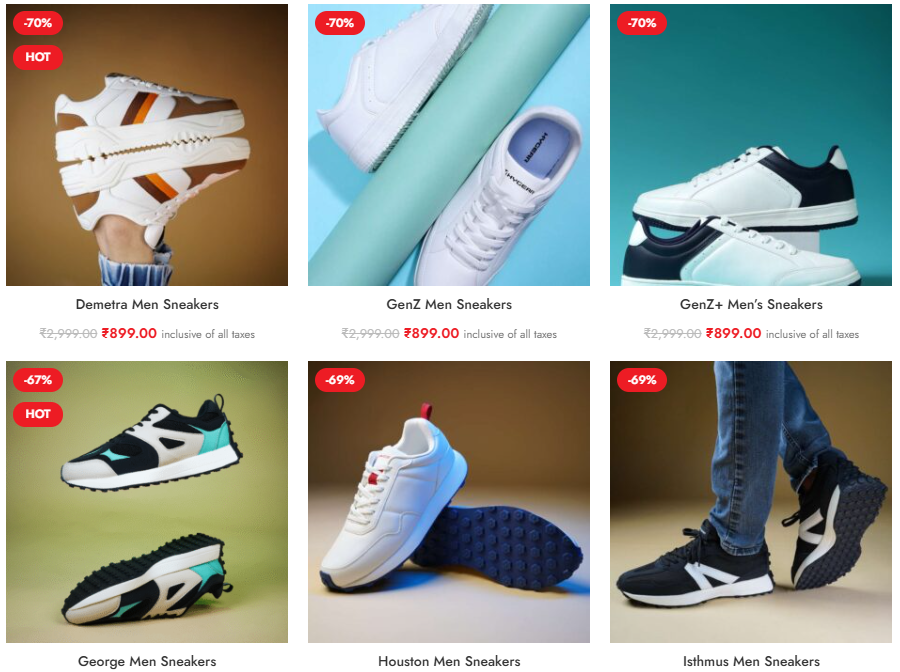
Task: Click the Houston Men Sneakers title link
Action: pos(449,661)
